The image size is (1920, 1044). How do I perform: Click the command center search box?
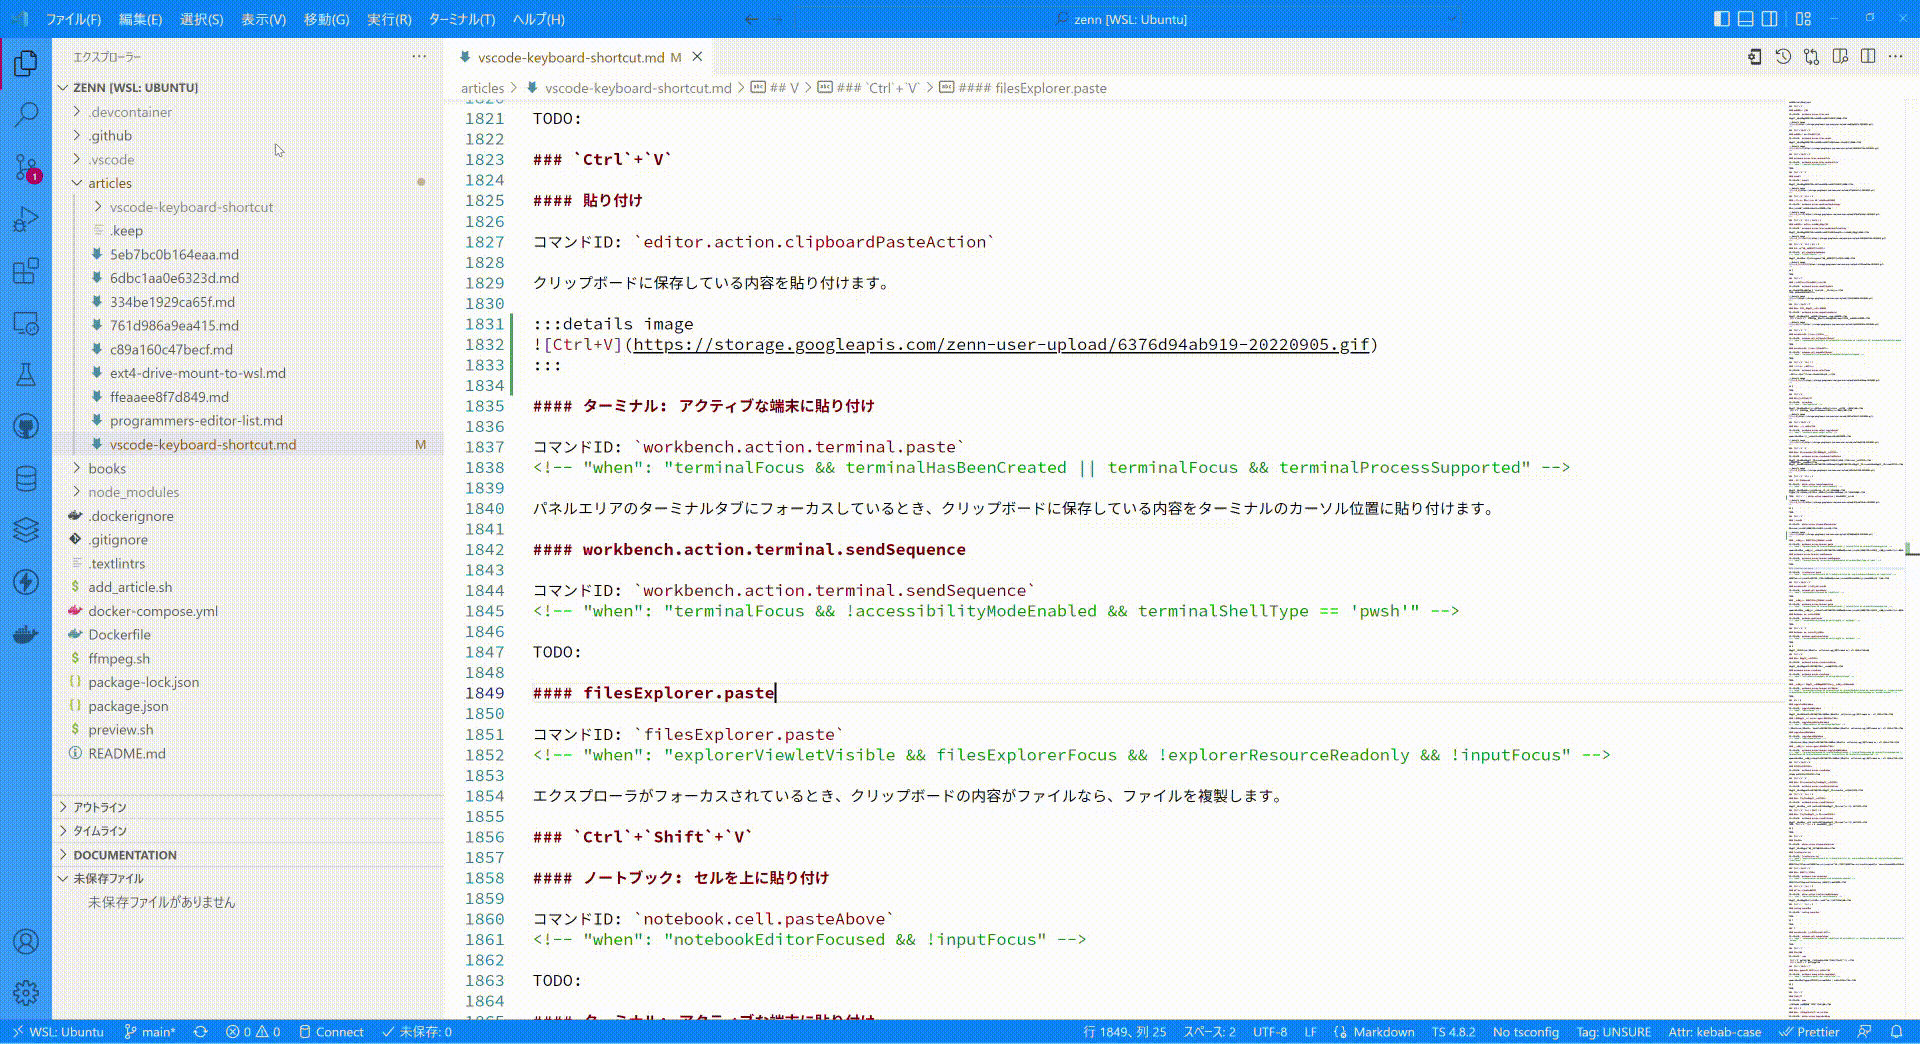coord(1129,19)
